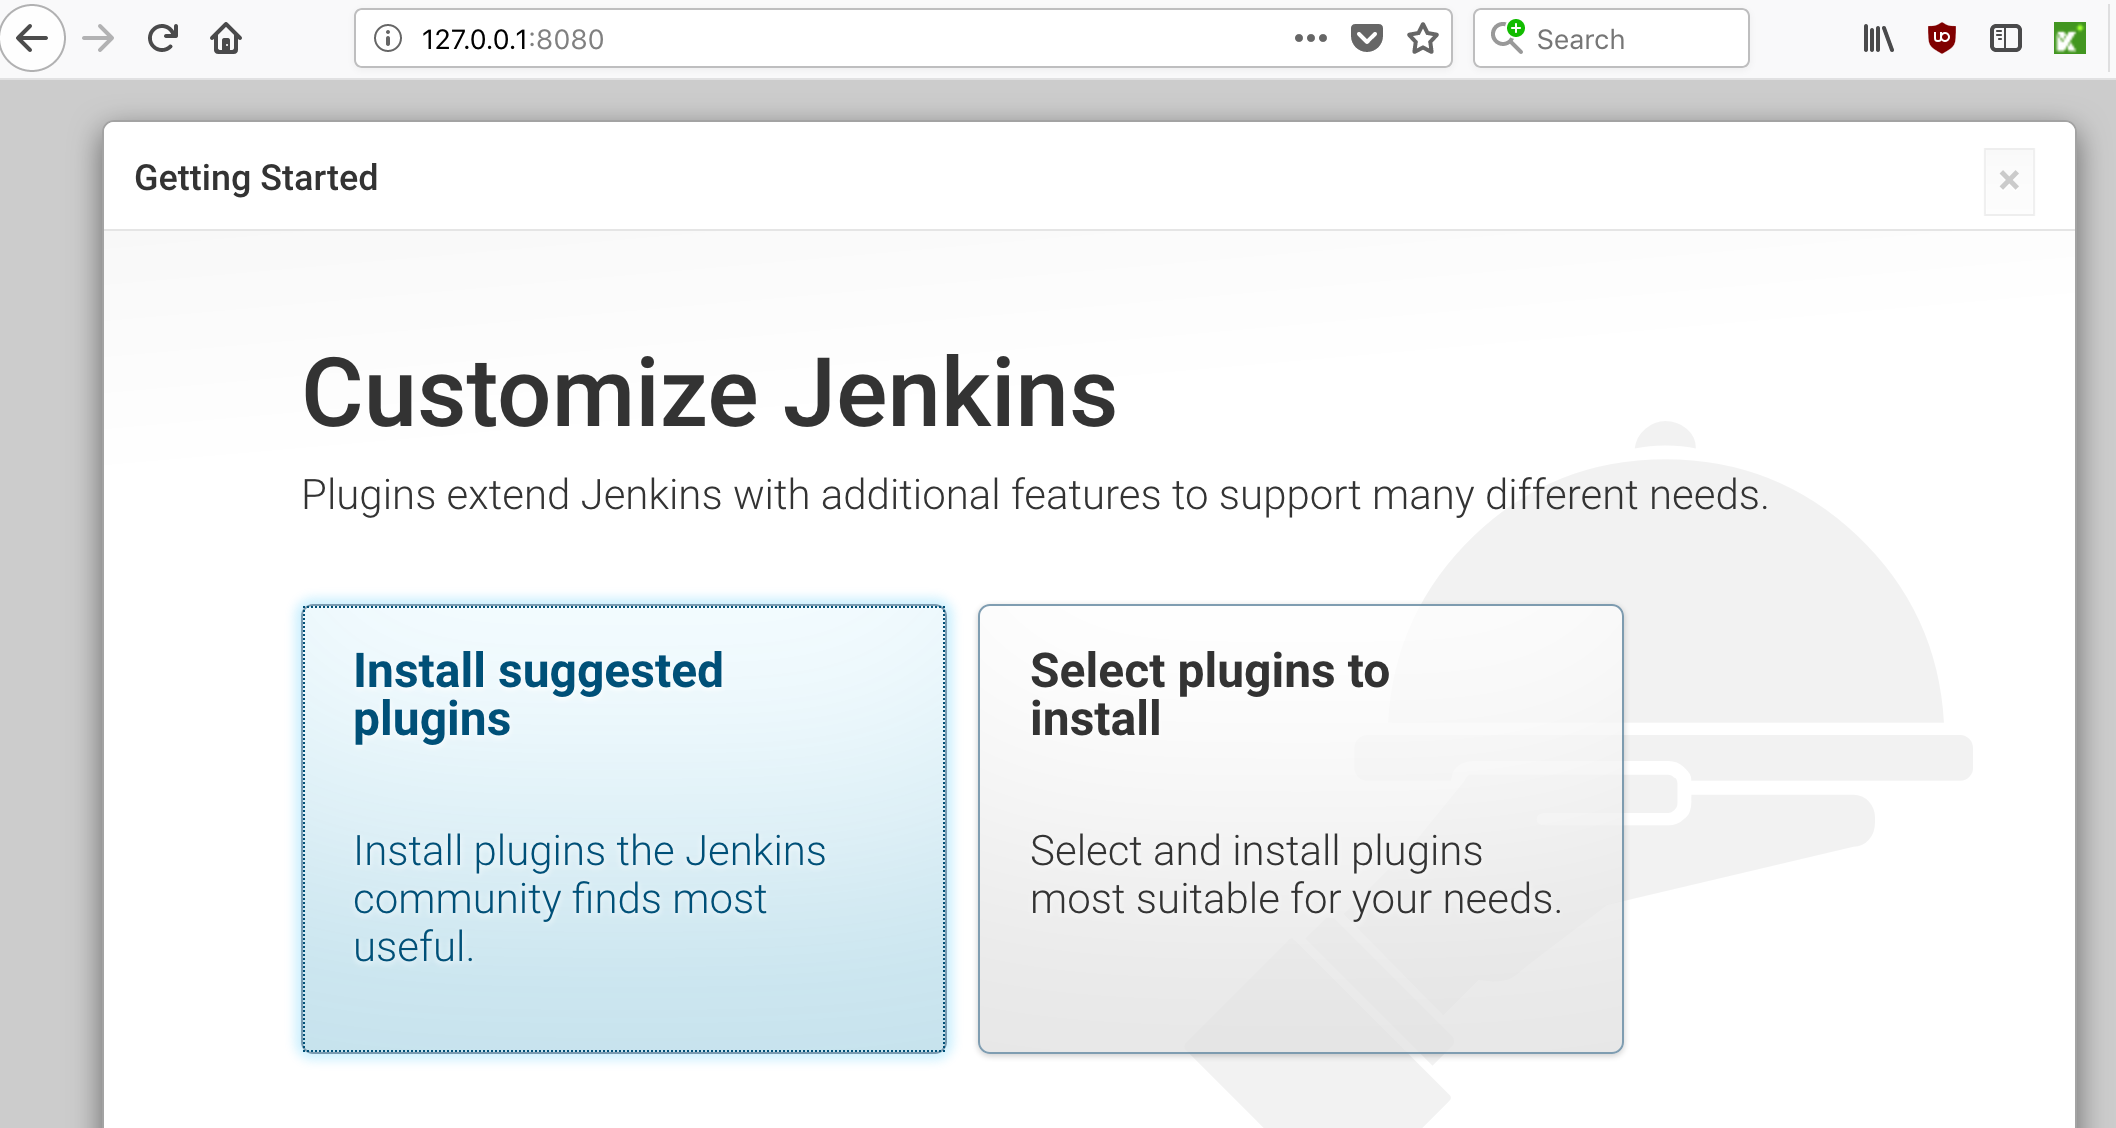This screenshot has height=1128, width=2116.
Task: Click the browser back arrow button
Action: click(x=32, y=39)
